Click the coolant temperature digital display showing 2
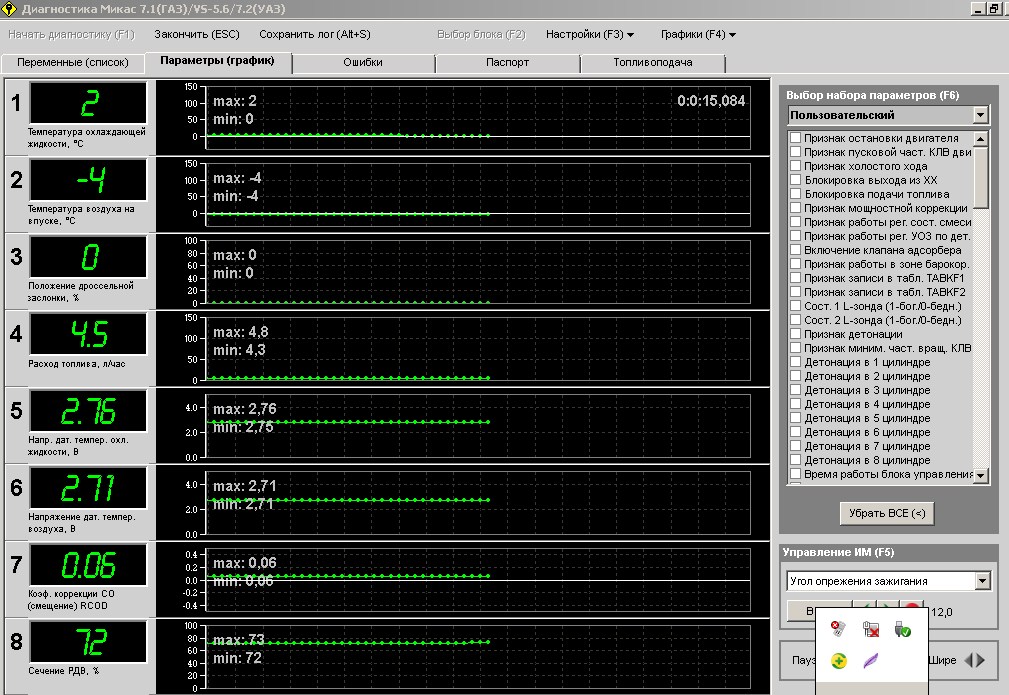1009x695 pixels. tap(88, 102)
